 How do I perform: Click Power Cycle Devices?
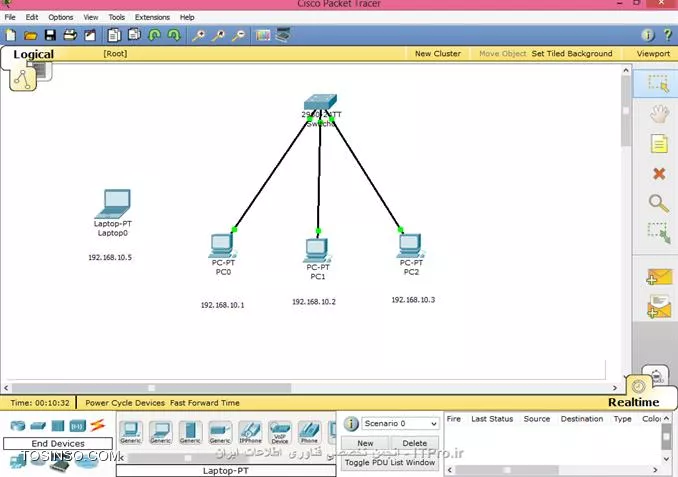125,403
